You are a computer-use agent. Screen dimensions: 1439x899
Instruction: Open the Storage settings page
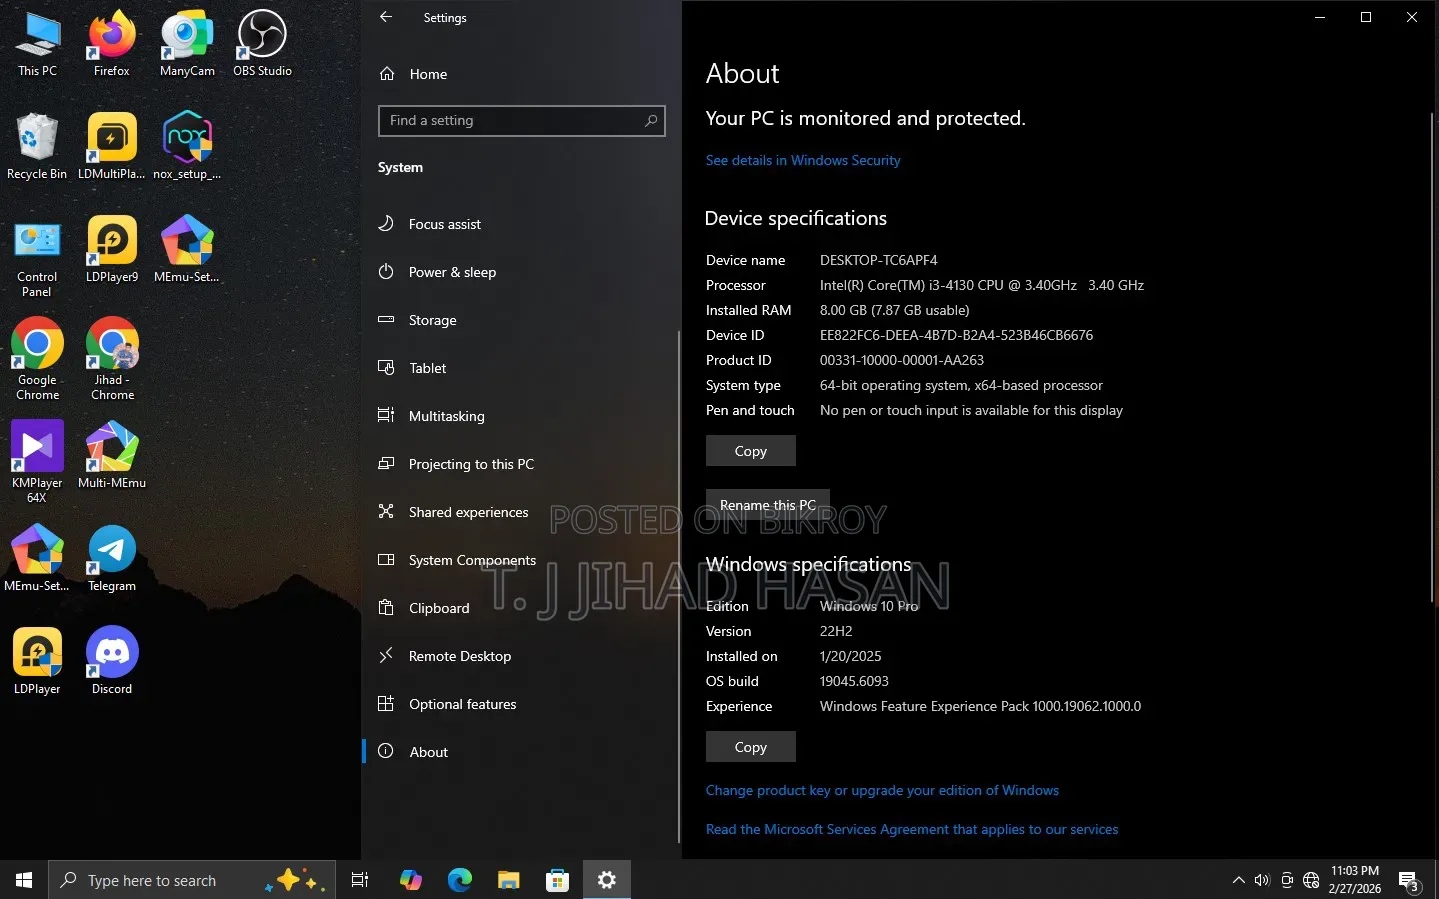(x=432, y=320)
